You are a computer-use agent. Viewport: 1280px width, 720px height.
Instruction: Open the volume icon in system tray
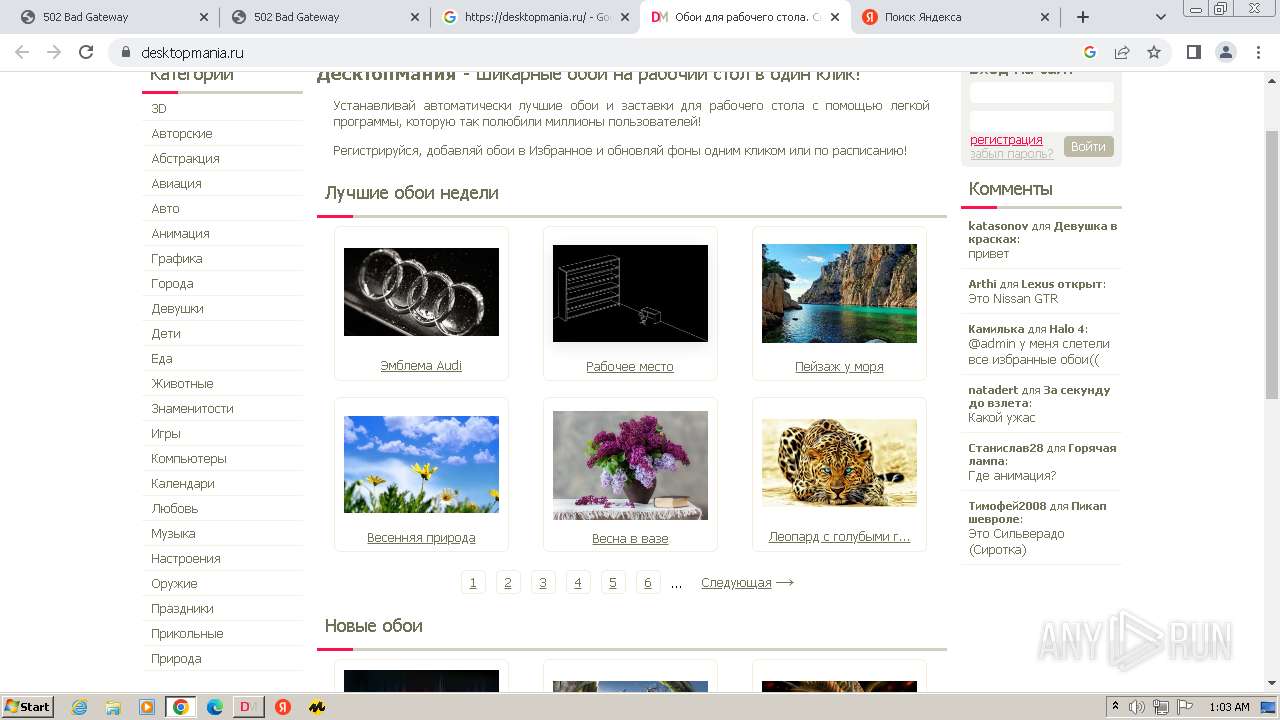tap(1136, 707)
